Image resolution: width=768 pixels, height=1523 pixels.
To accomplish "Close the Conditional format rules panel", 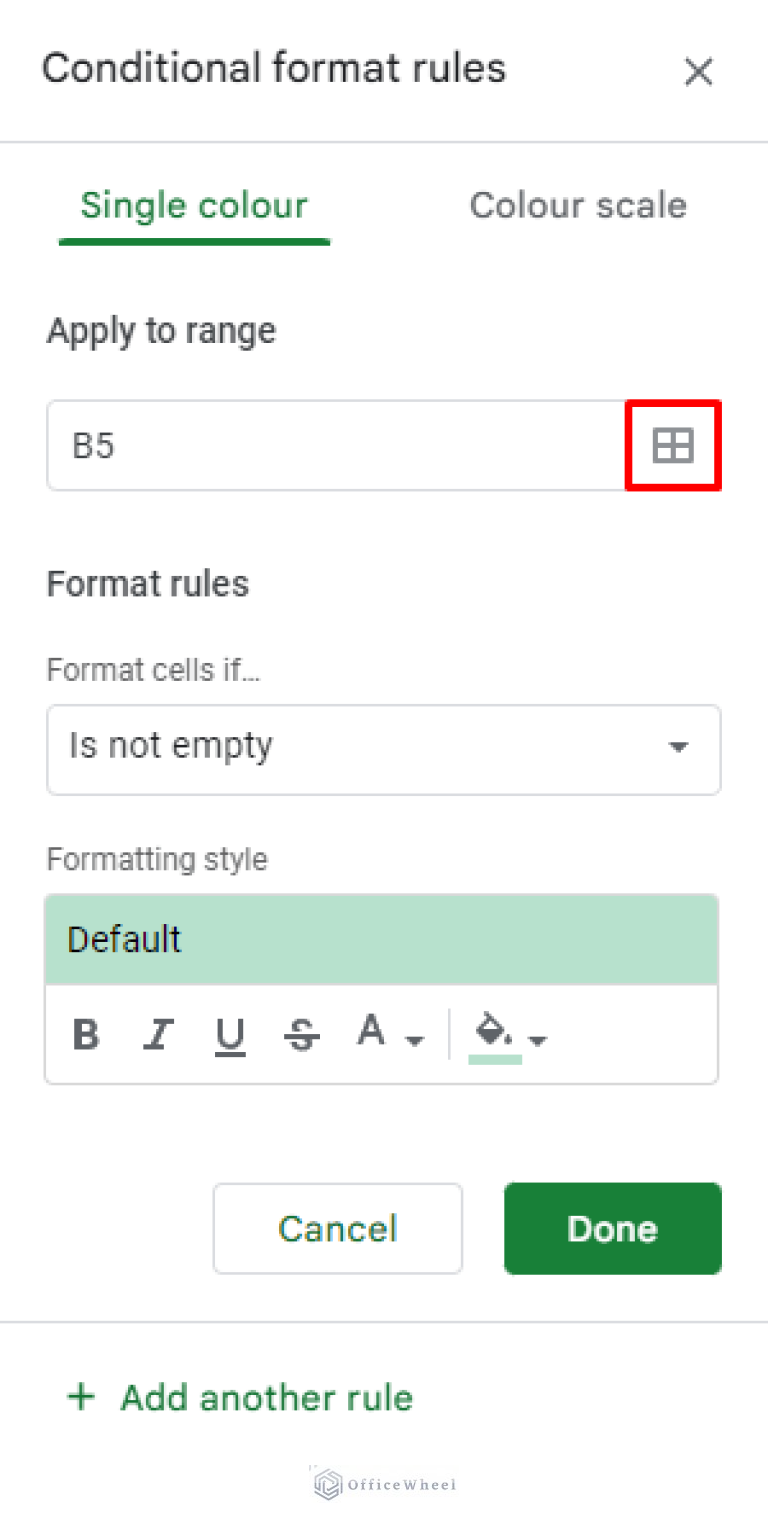I will tap(698, 71).
